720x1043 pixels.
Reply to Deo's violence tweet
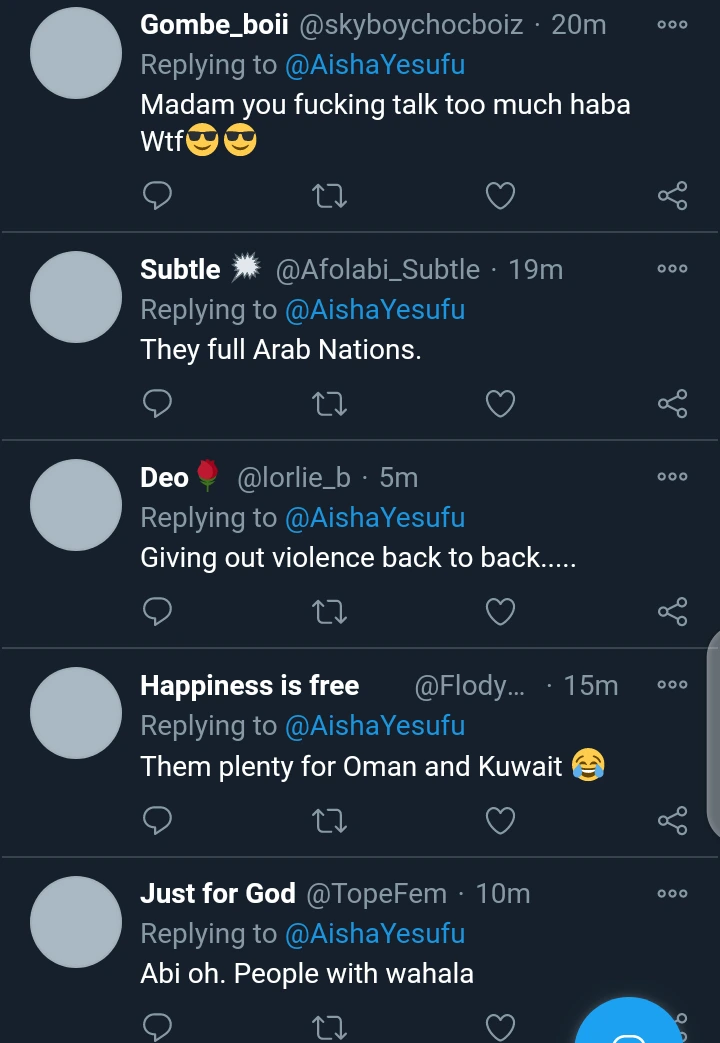coord(157,611)
